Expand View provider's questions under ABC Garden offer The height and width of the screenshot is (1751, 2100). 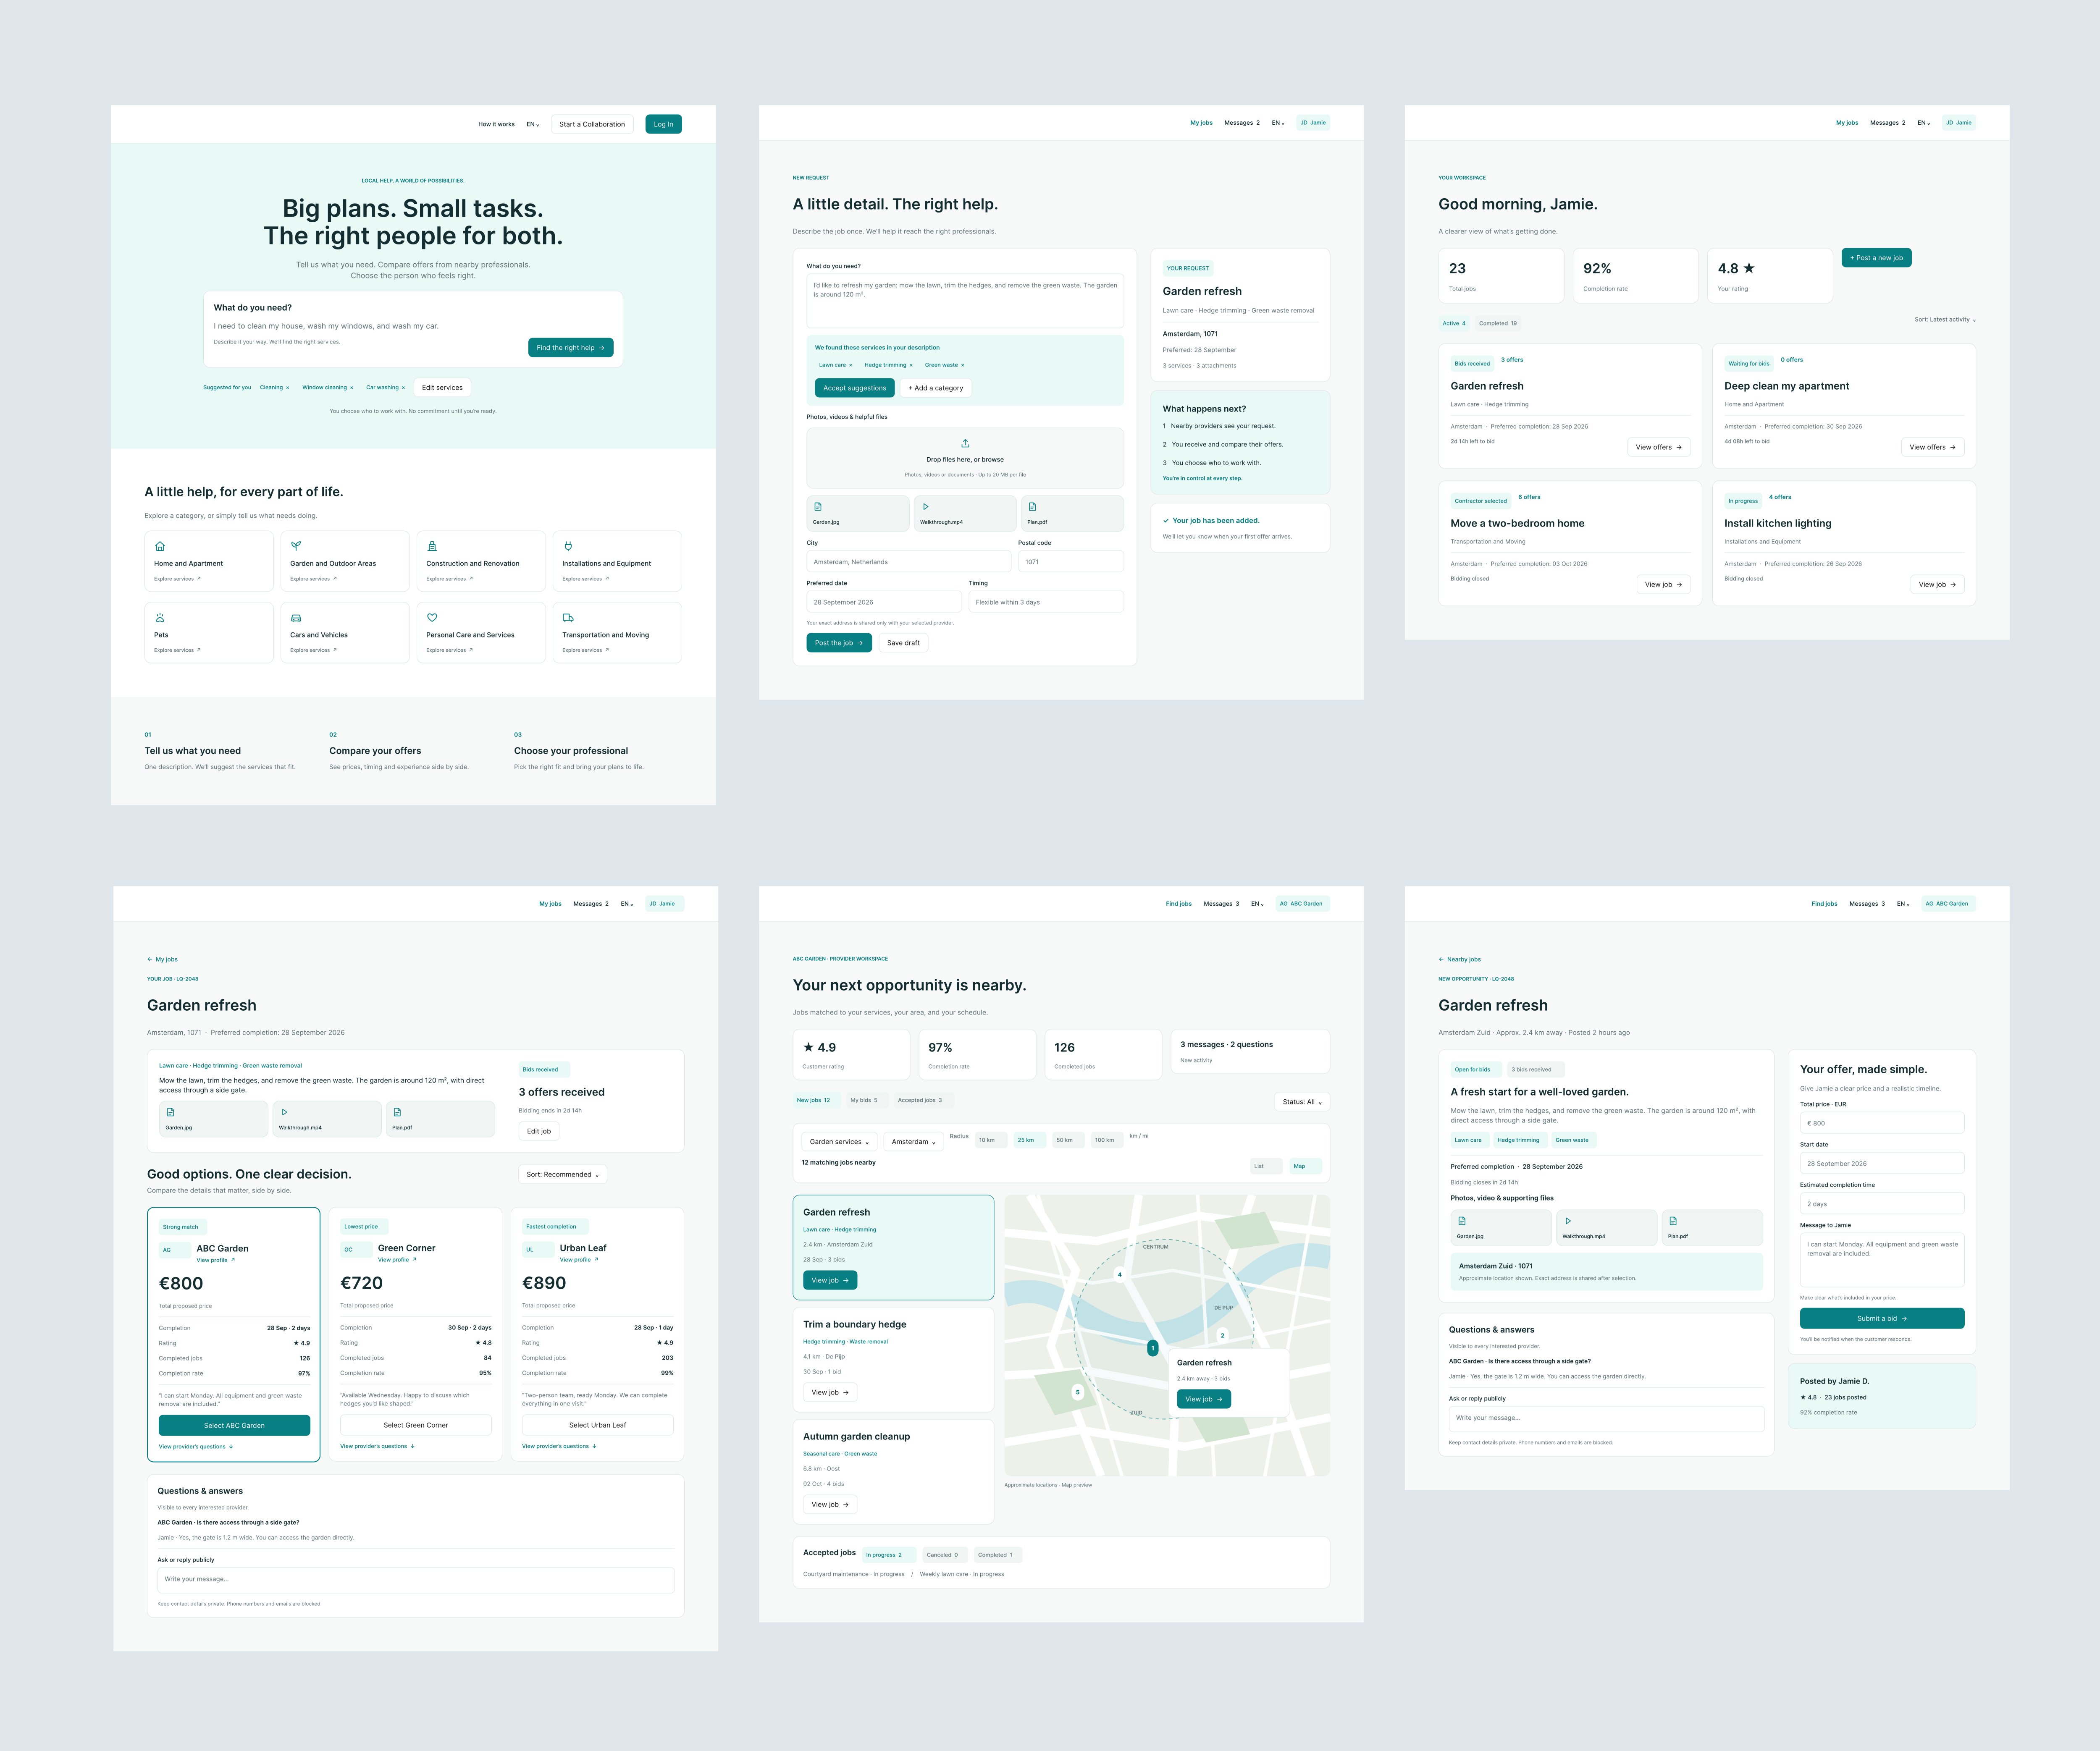[x=196, y=1447]
